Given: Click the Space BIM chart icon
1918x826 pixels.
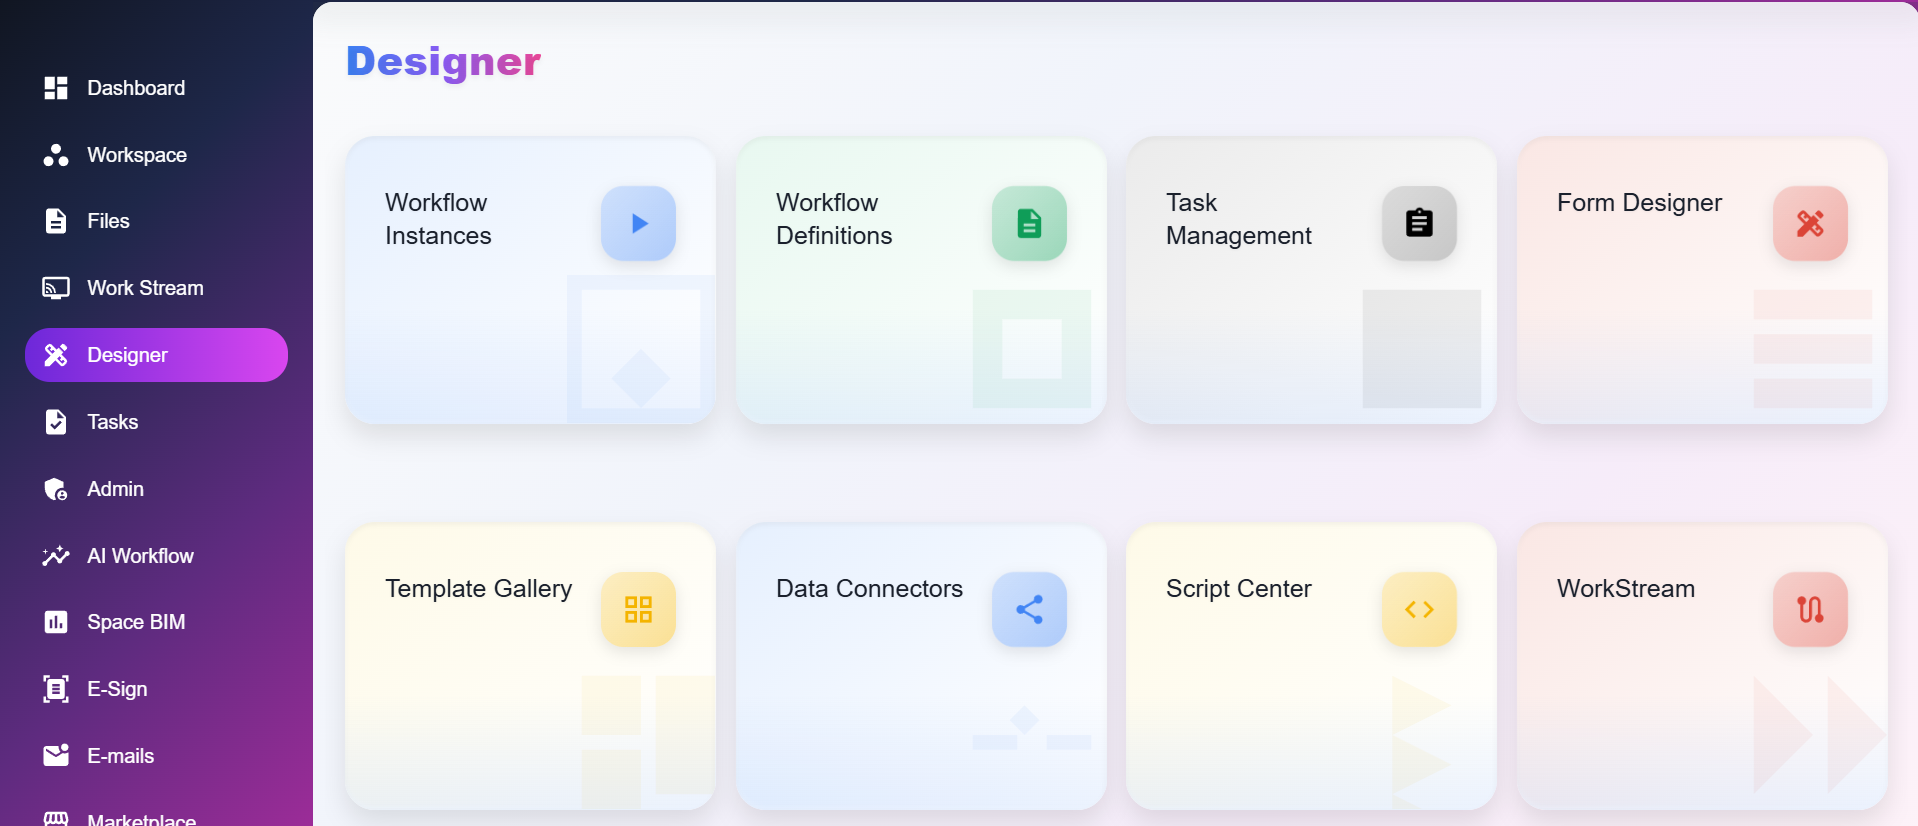Looking at the screenshot, I should [x=56, y=622].
